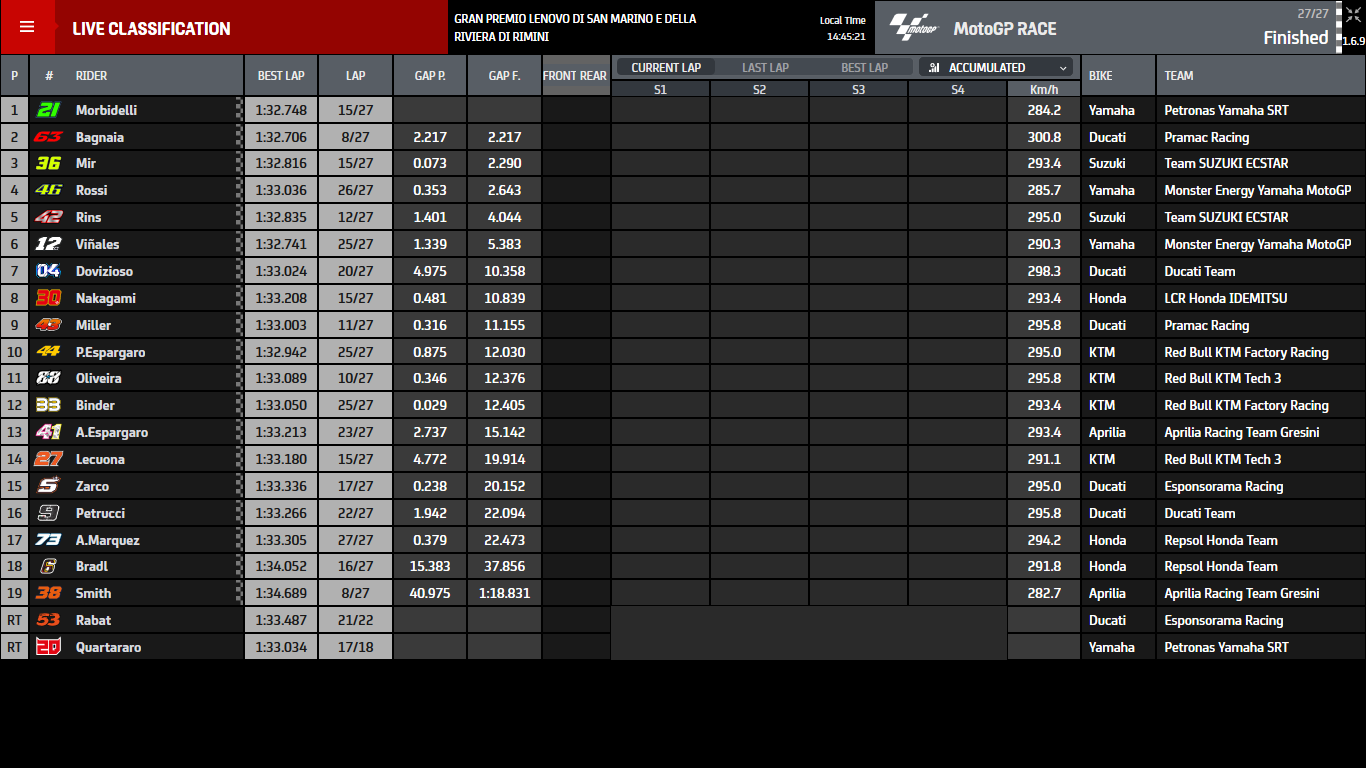Click the FRONT REAR column header

click(575, 75)
